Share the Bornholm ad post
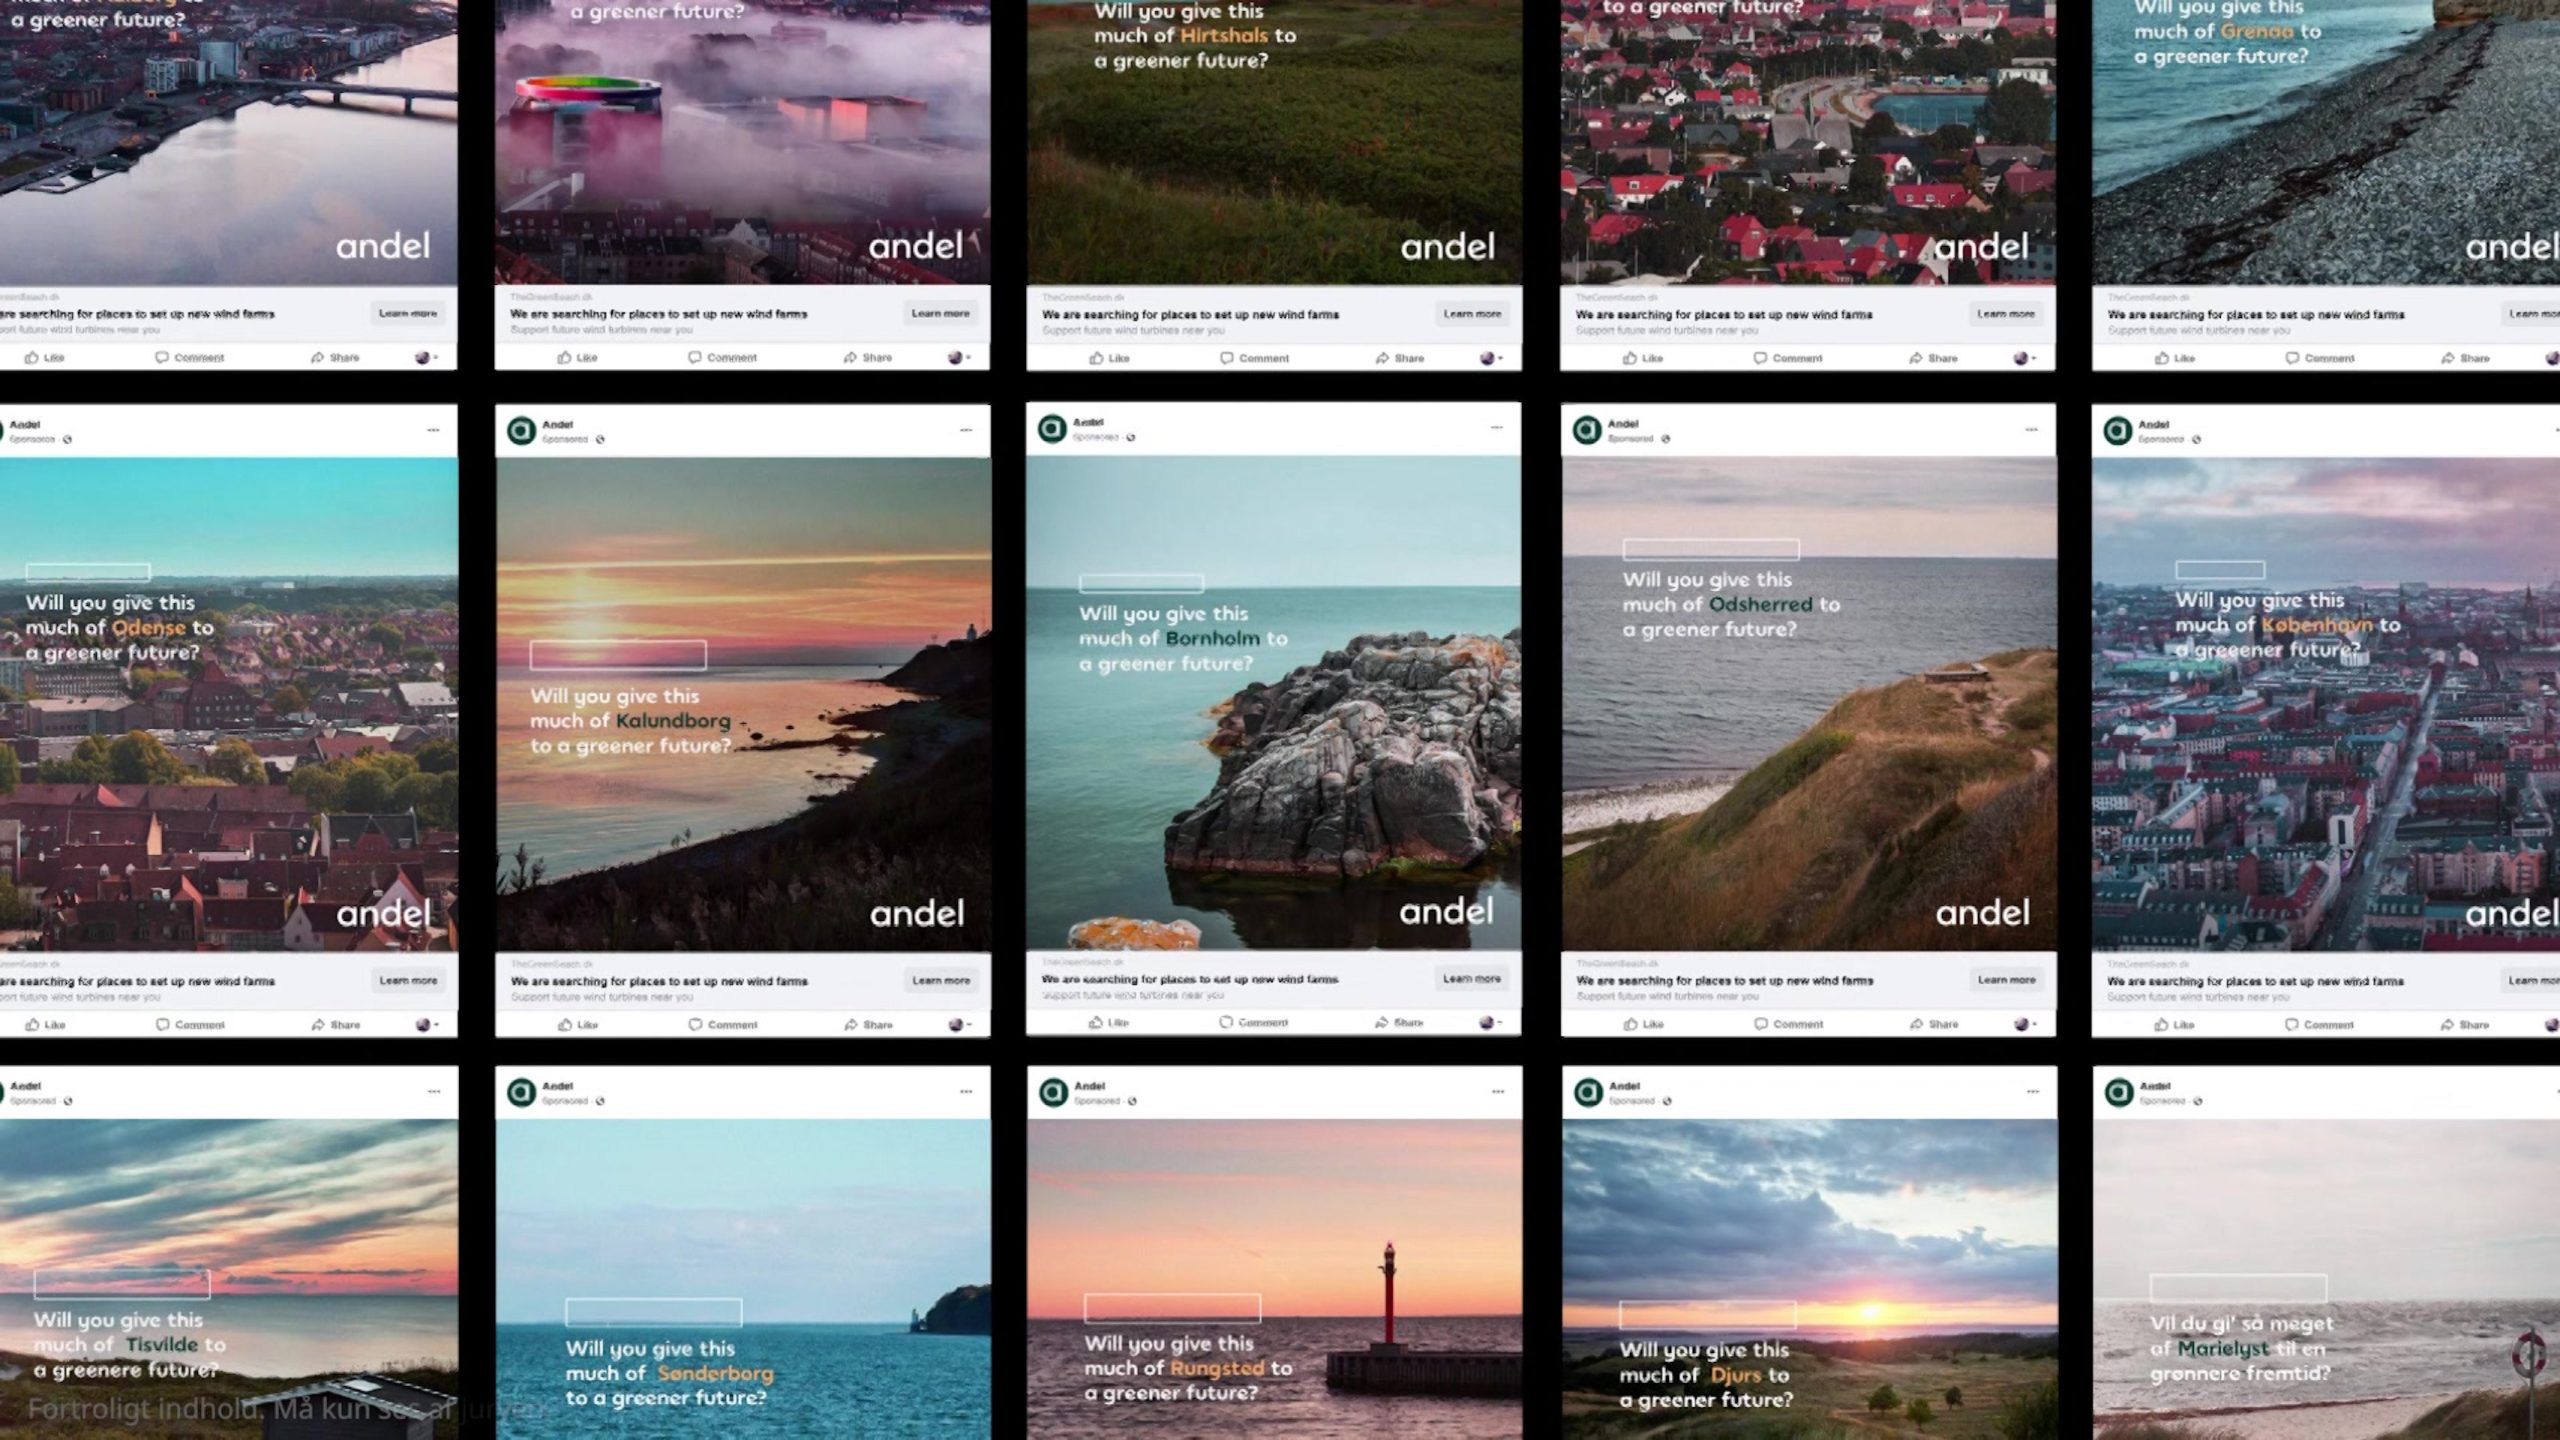 click(1399, 1022)
